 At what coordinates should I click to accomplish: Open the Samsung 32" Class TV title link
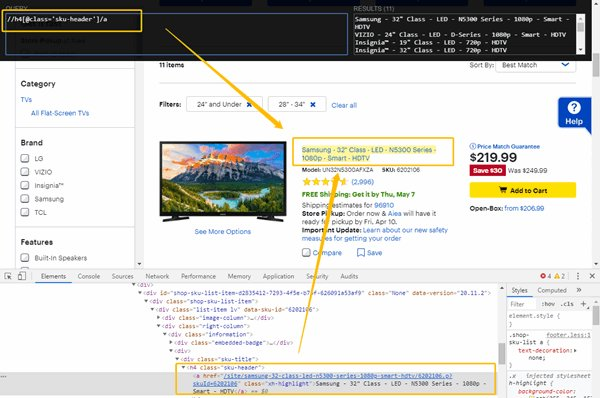[x=369, y=154]
